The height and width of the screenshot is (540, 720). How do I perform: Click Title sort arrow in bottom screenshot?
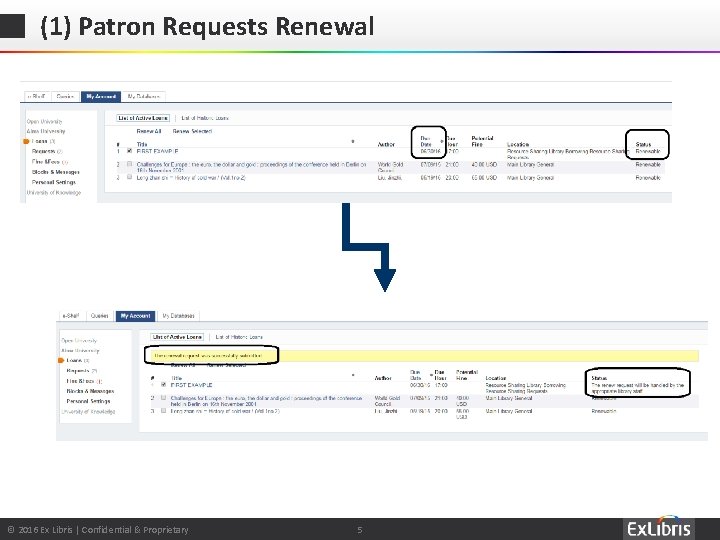coord(353,375)
